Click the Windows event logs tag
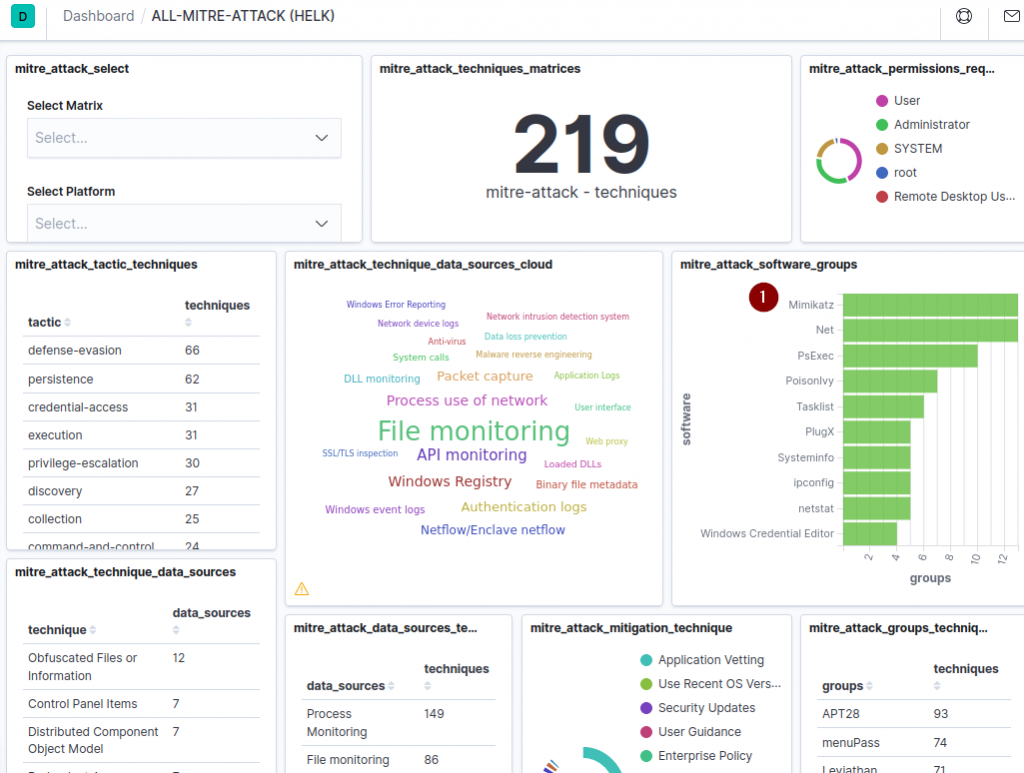The width and height of the screenshot is (1024, 773). point(375,509)
